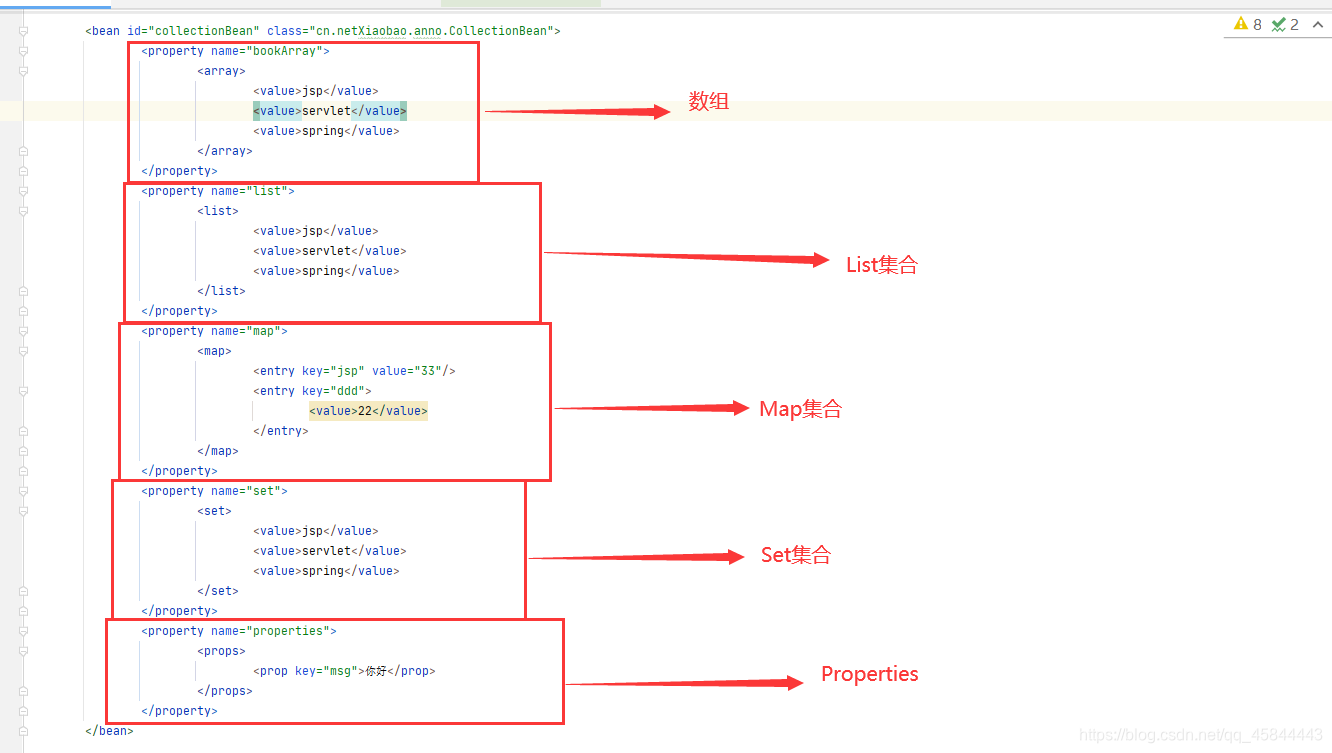1332x753 pixels.
Task: Place cursor on property name="map"
Action: tap(214, 331)
